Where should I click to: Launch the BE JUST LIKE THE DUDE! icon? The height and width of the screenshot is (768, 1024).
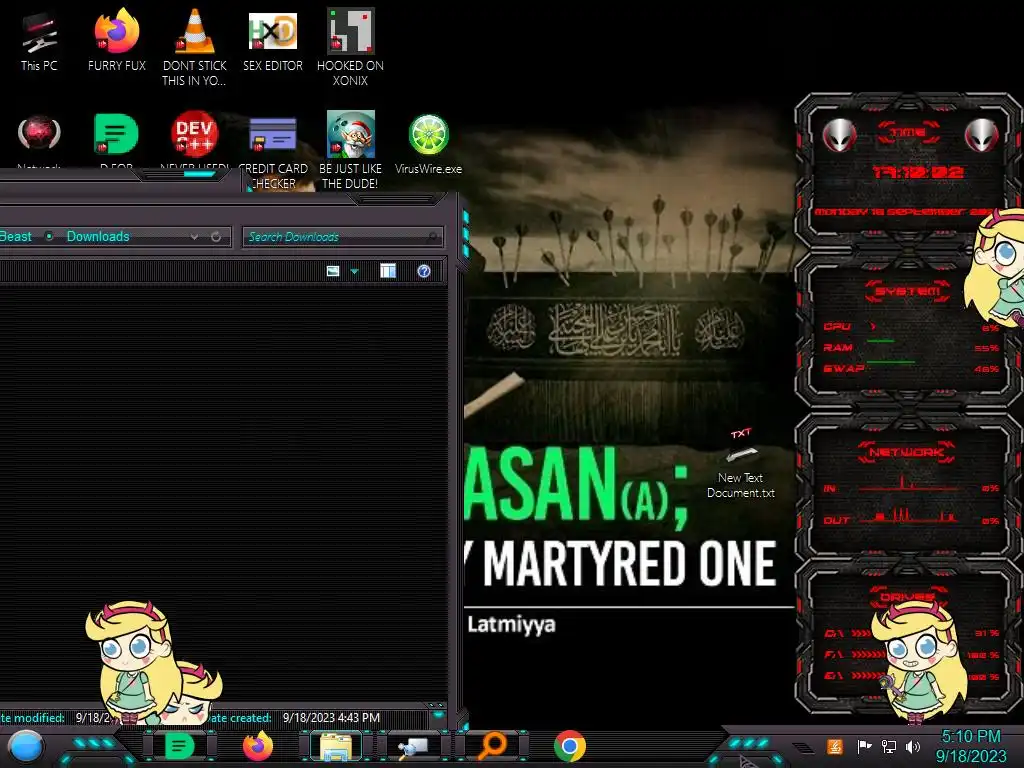point(350,150)
